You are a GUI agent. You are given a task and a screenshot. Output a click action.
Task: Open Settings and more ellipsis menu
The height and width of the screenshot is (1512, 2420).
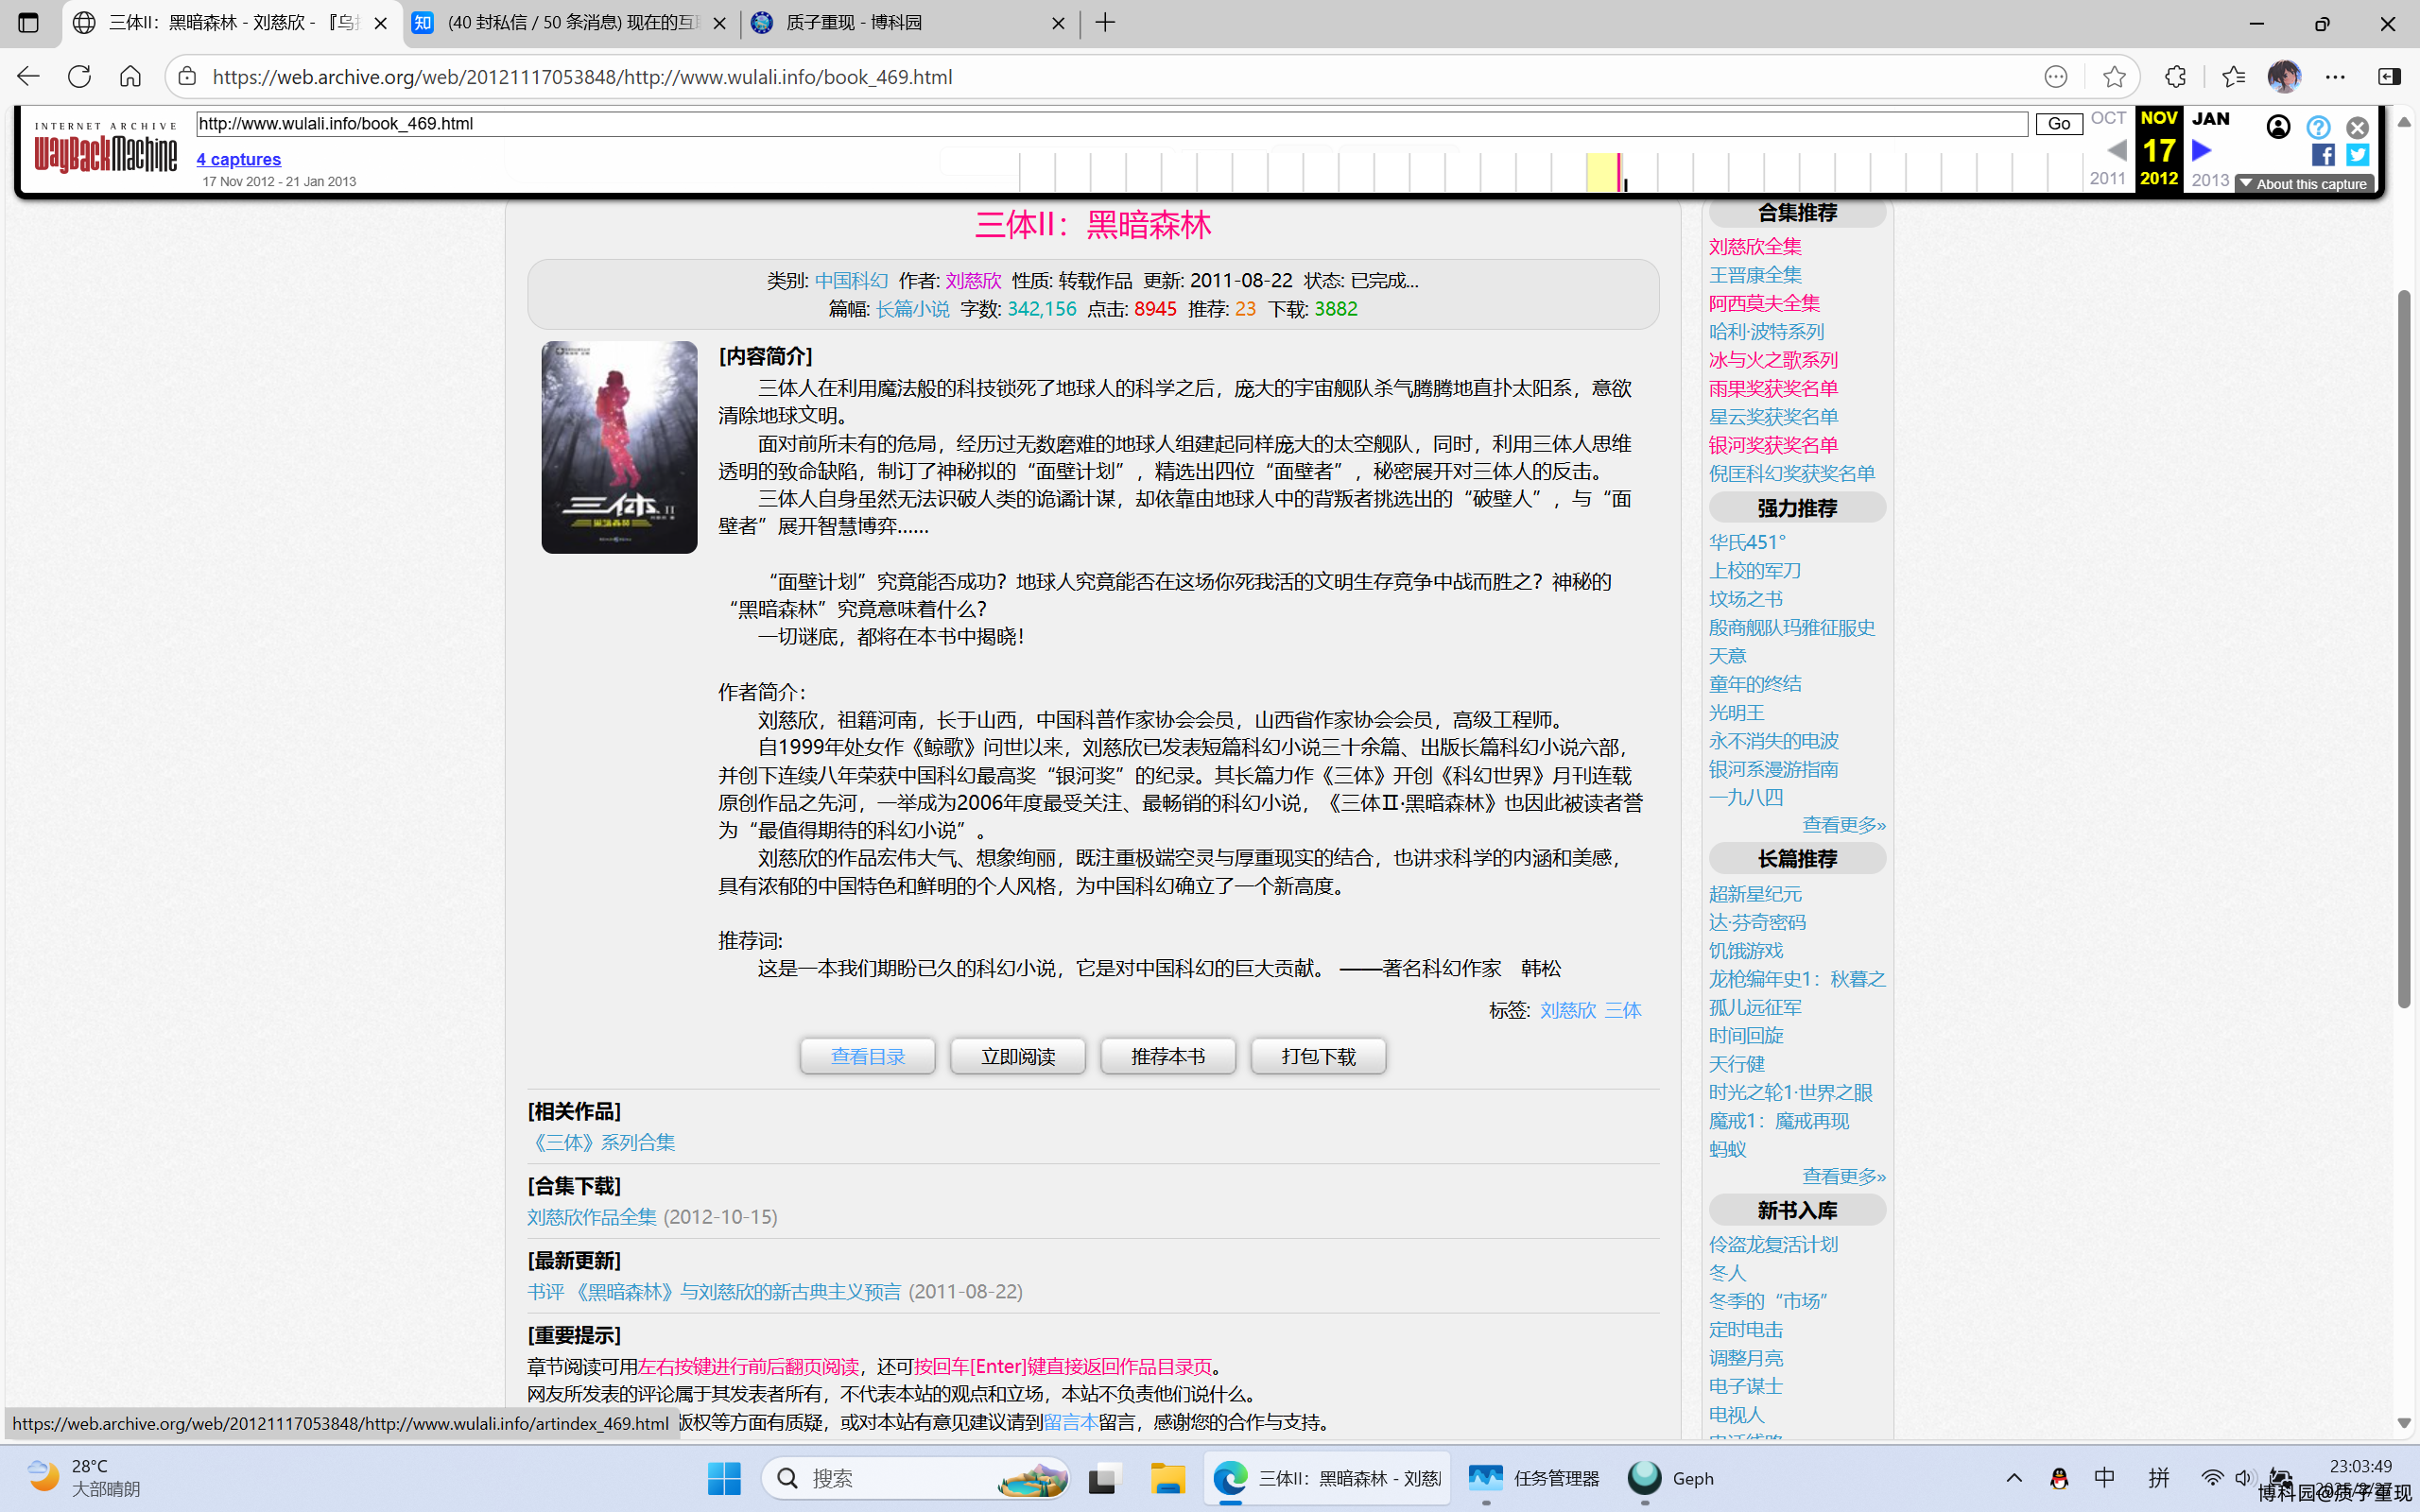coord(2335,76)
